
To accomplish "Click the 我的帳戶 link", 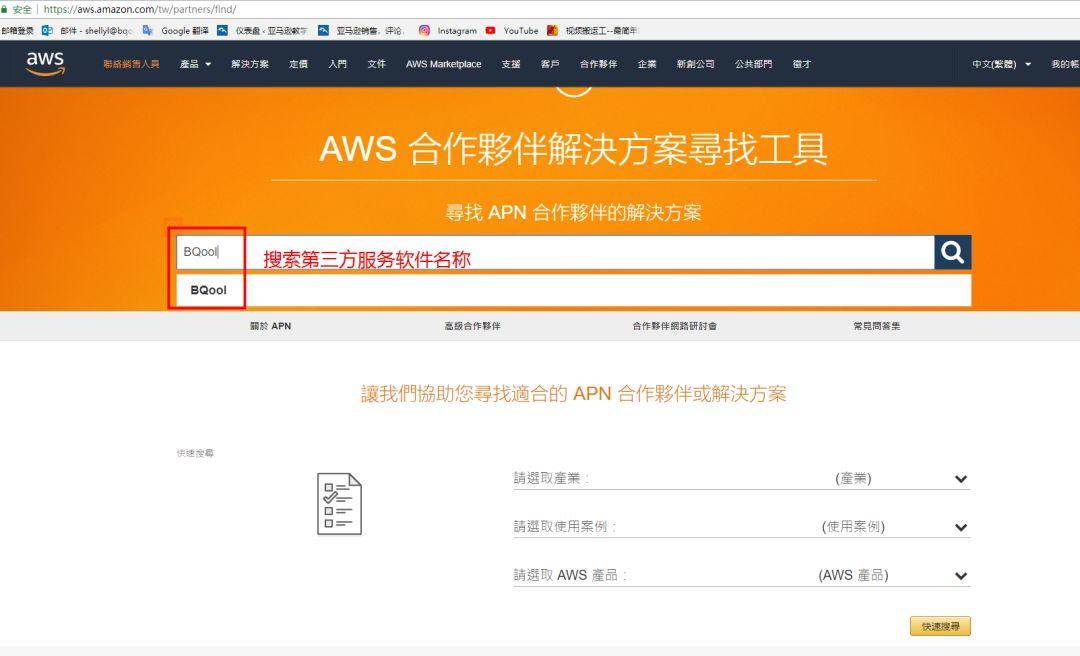I will click(1065, 64).
